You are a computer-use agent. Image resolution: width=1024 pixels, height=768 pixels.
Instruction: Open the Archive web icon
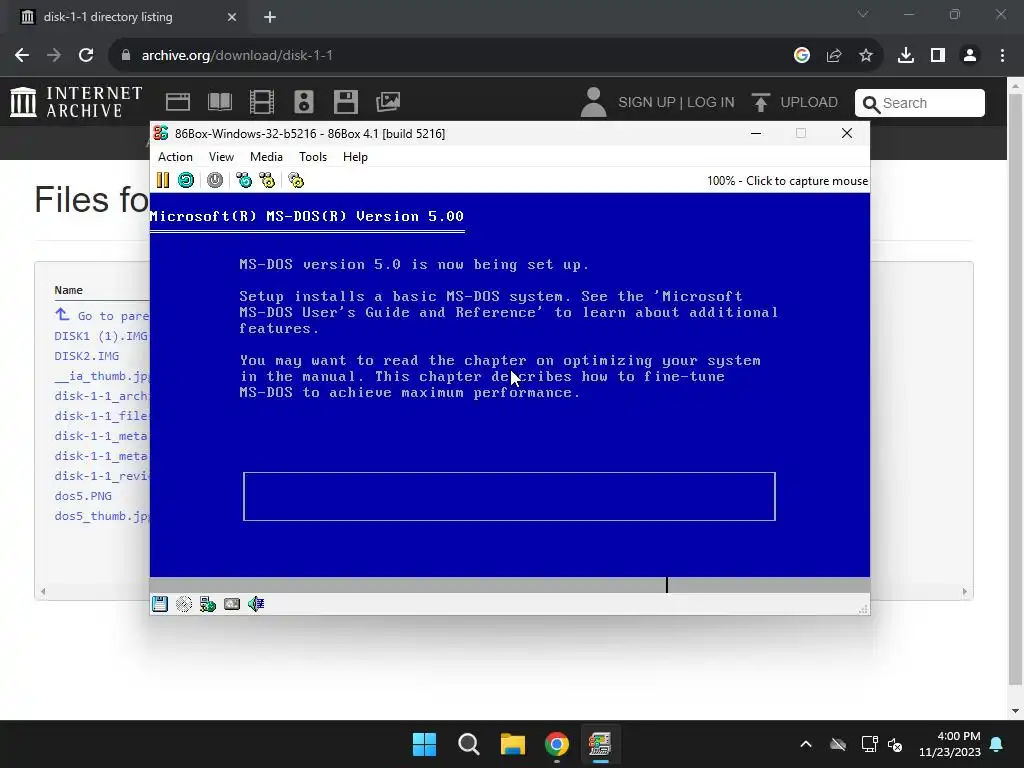[178, 102]
